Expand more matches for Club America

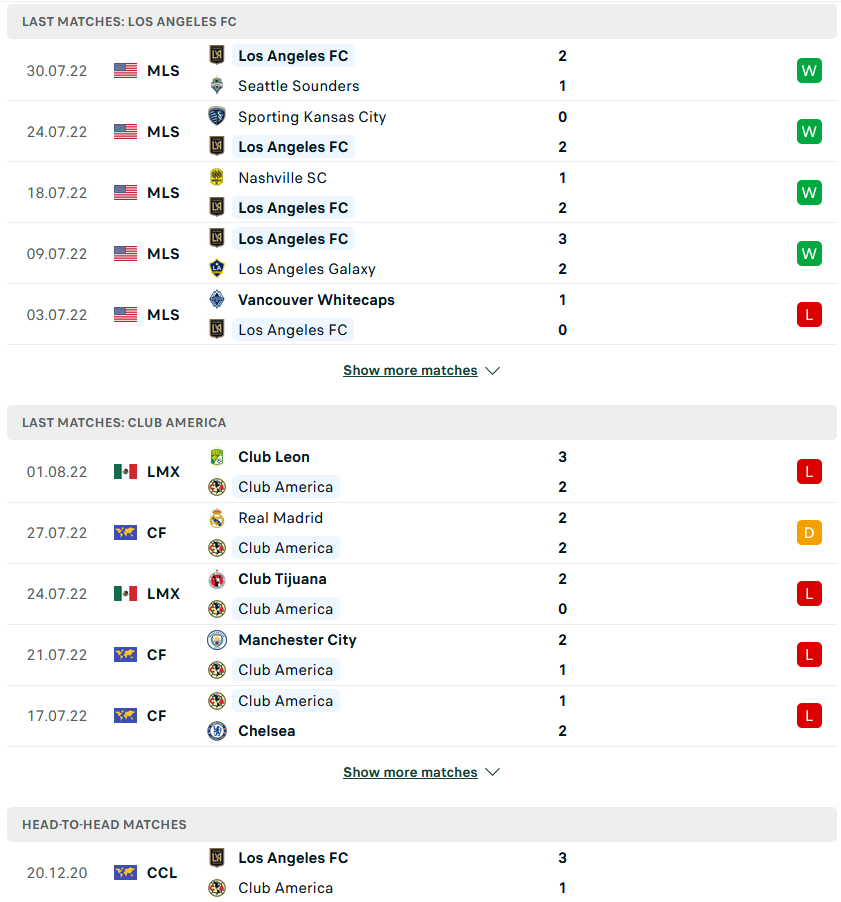pyautogui.click(x=410, y=773)
